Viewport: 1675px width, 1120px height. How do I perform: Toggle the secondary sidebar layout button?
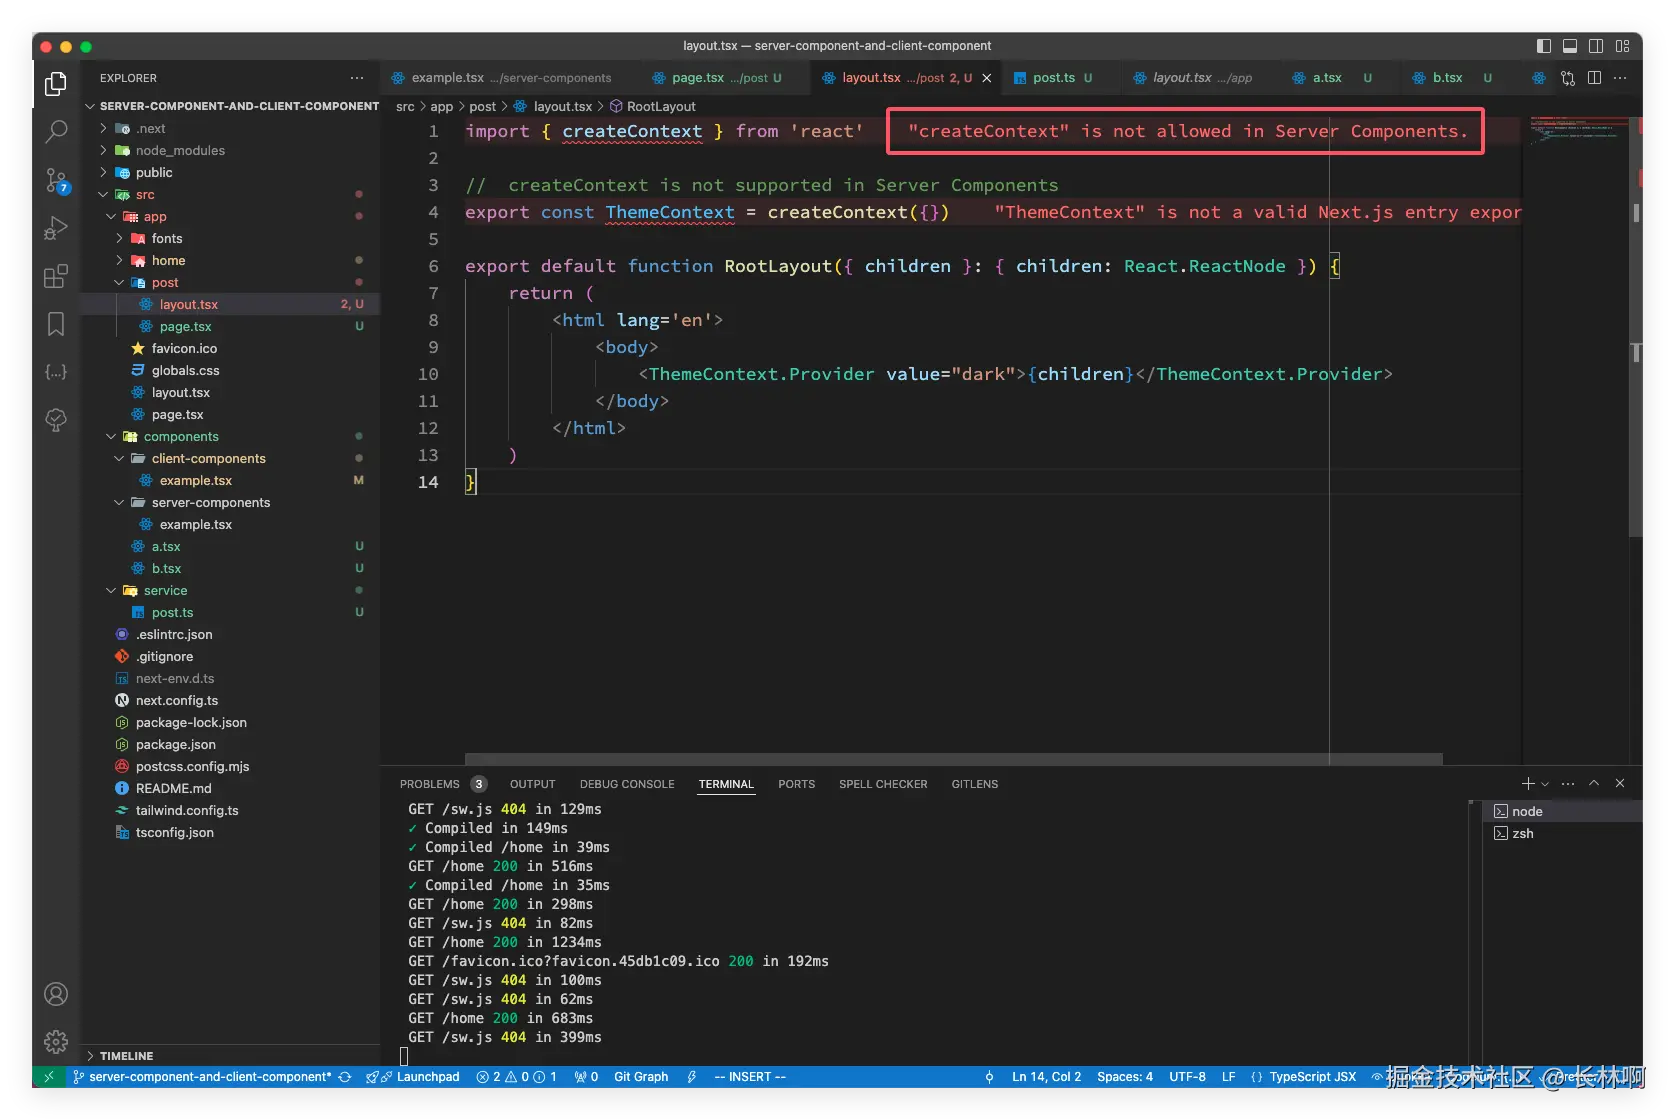tap(1596, 46)
